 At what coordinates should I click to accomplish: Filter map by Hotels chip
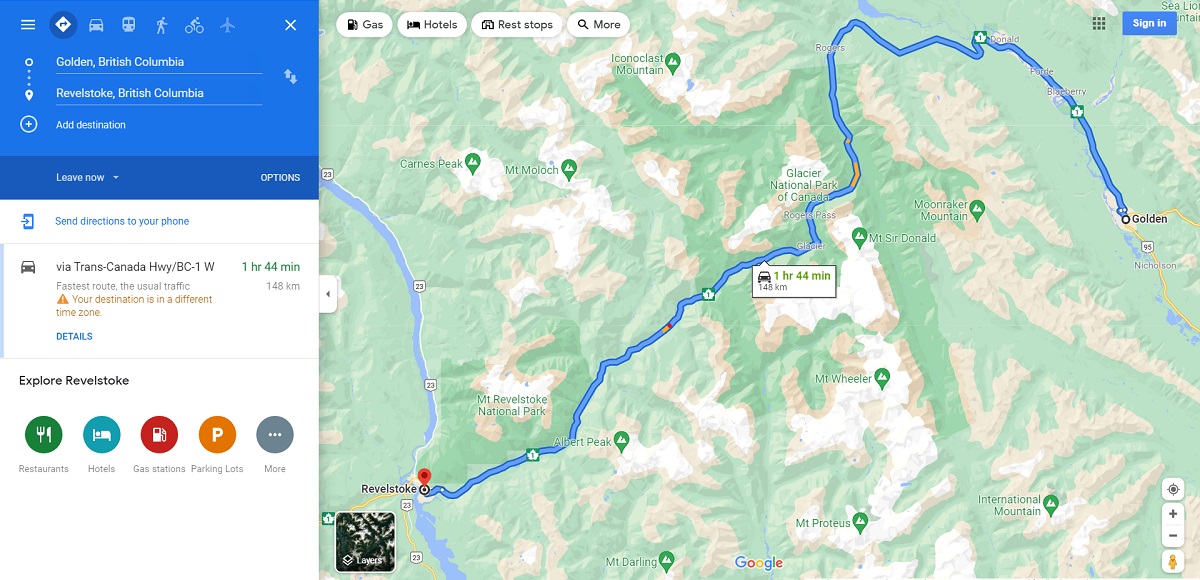[x=432, y=25]
